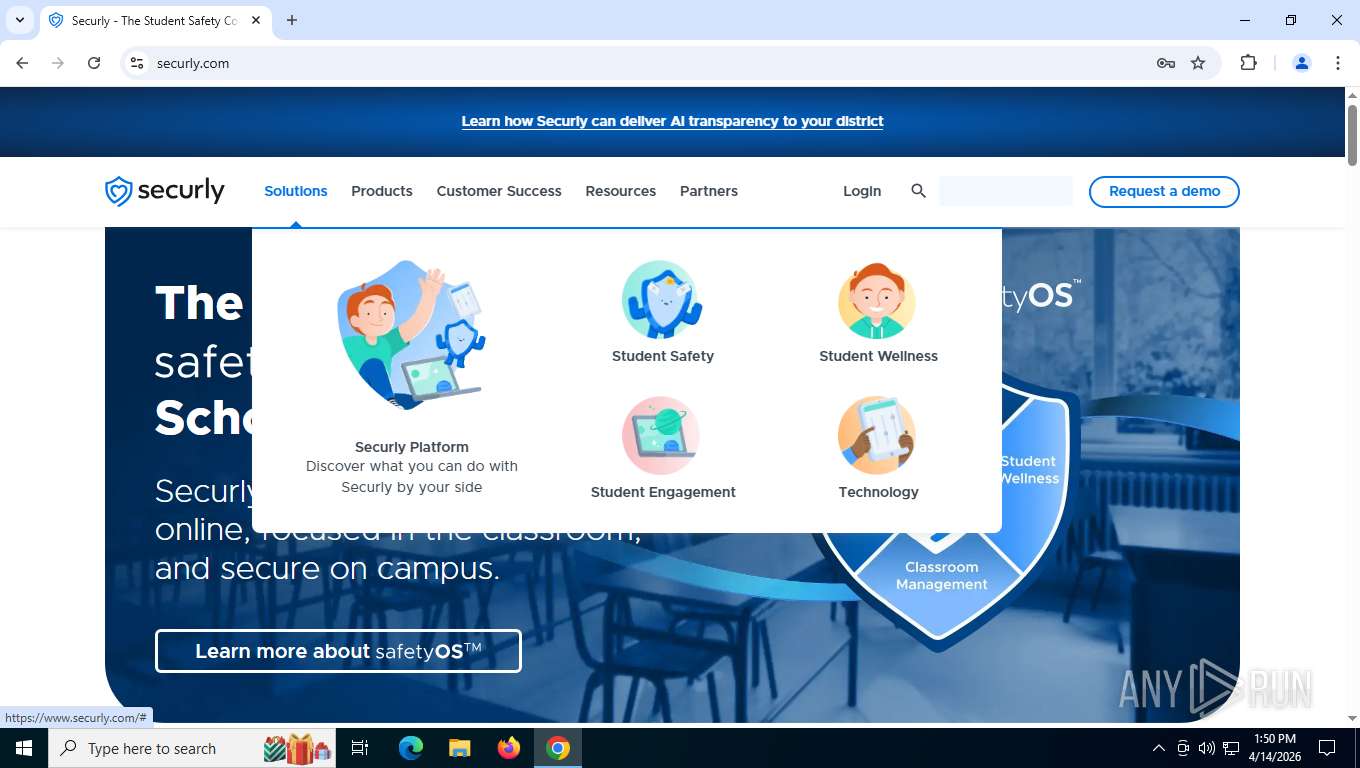Open the Customer Success menu

click(499, 191)
